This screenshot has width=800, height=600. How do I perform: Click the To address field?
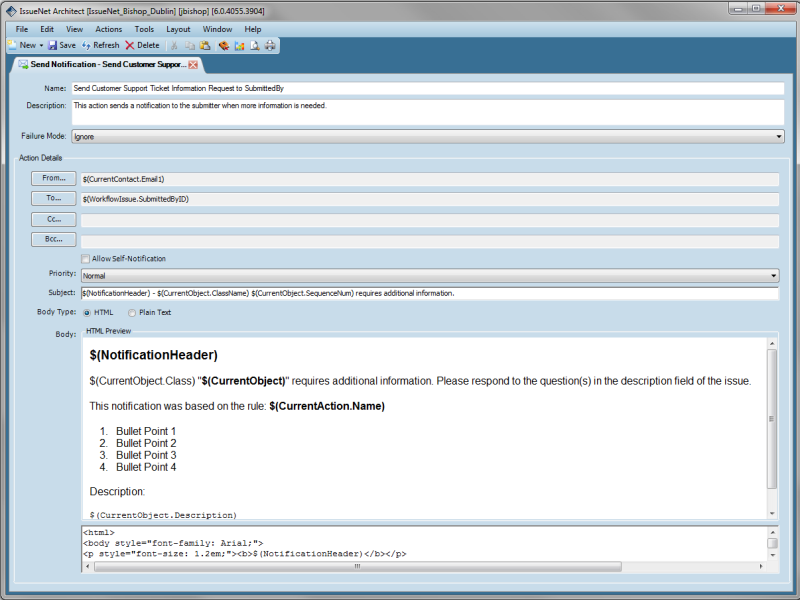(x=430, y=199)
